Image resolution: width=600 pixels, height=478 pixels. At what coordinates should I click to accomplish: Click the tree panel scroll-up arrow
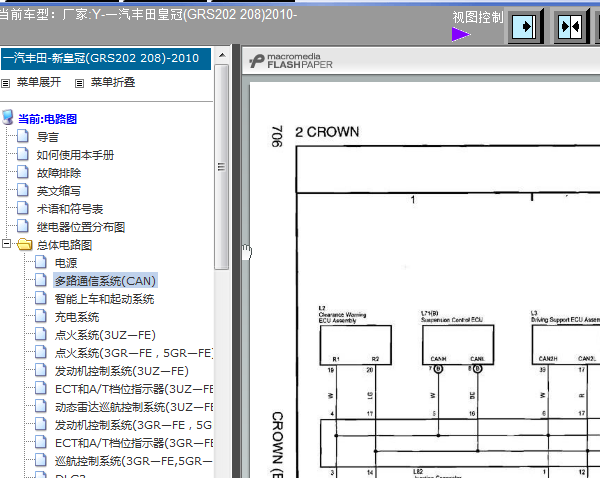click(222, 55)
